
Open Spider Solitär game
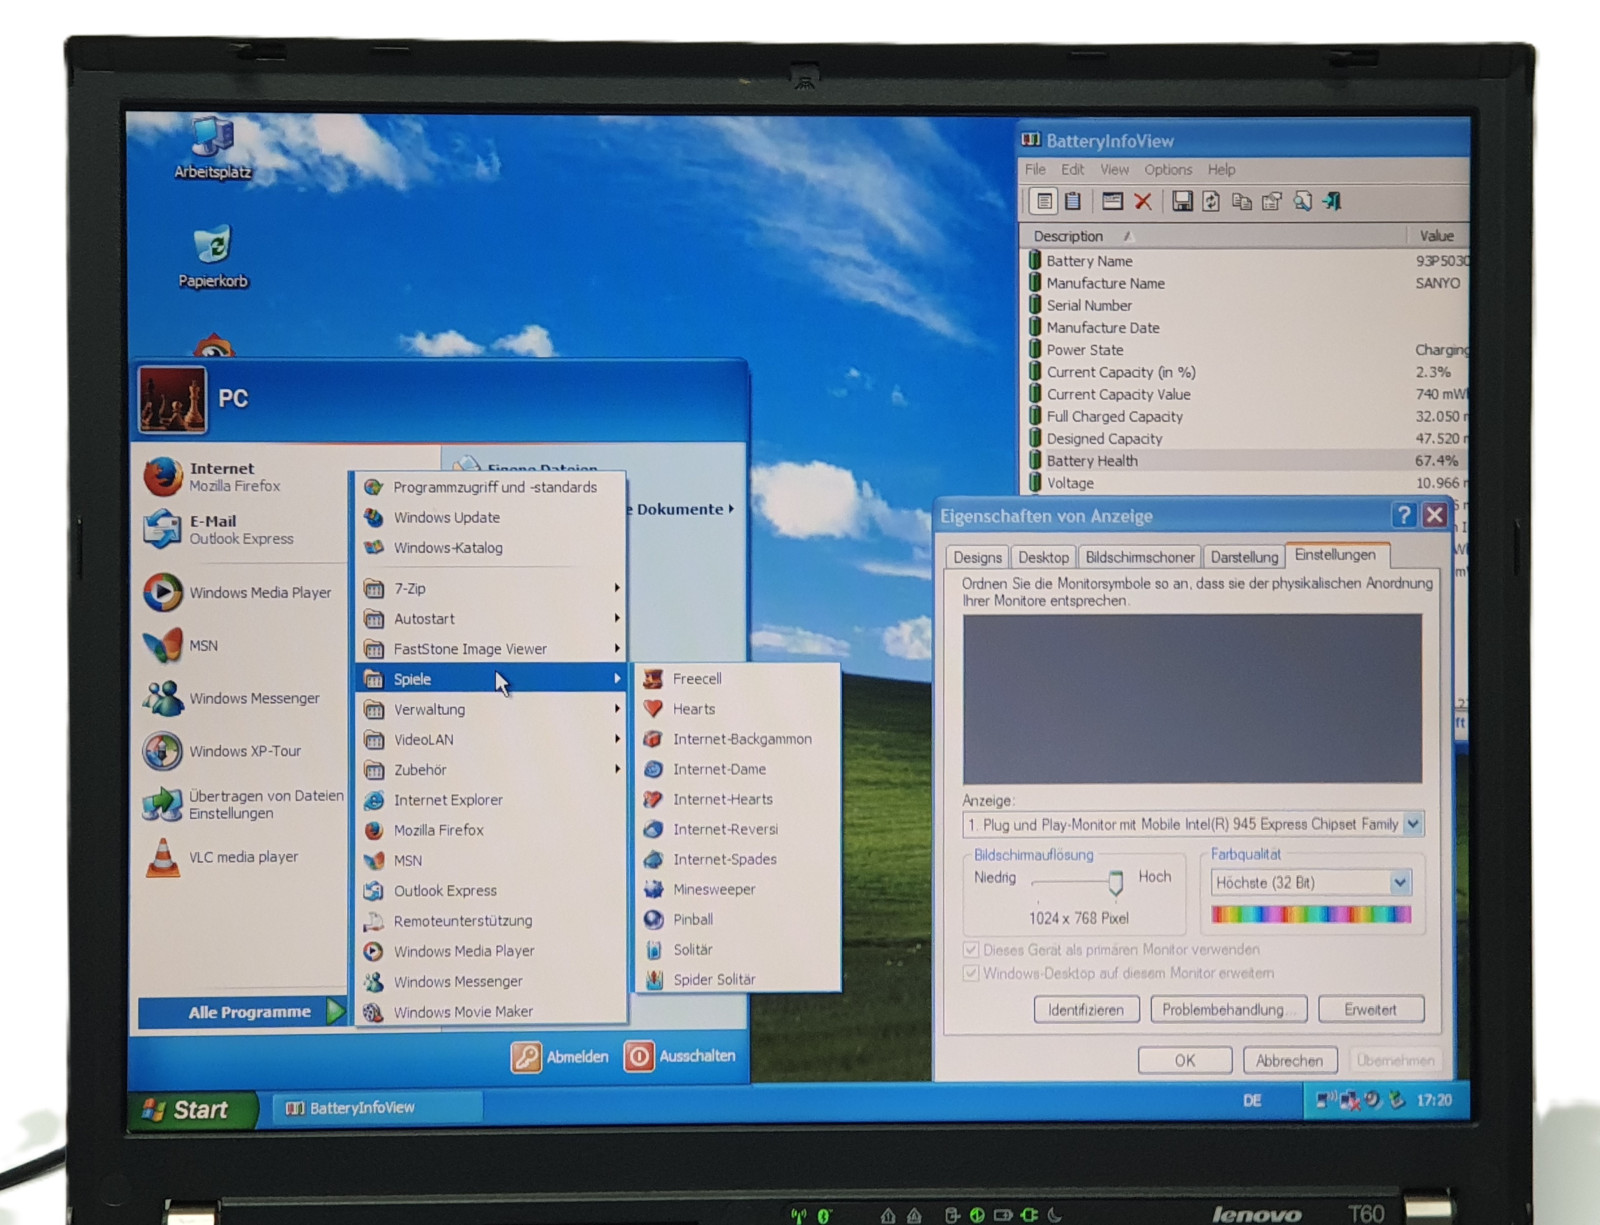713,979
